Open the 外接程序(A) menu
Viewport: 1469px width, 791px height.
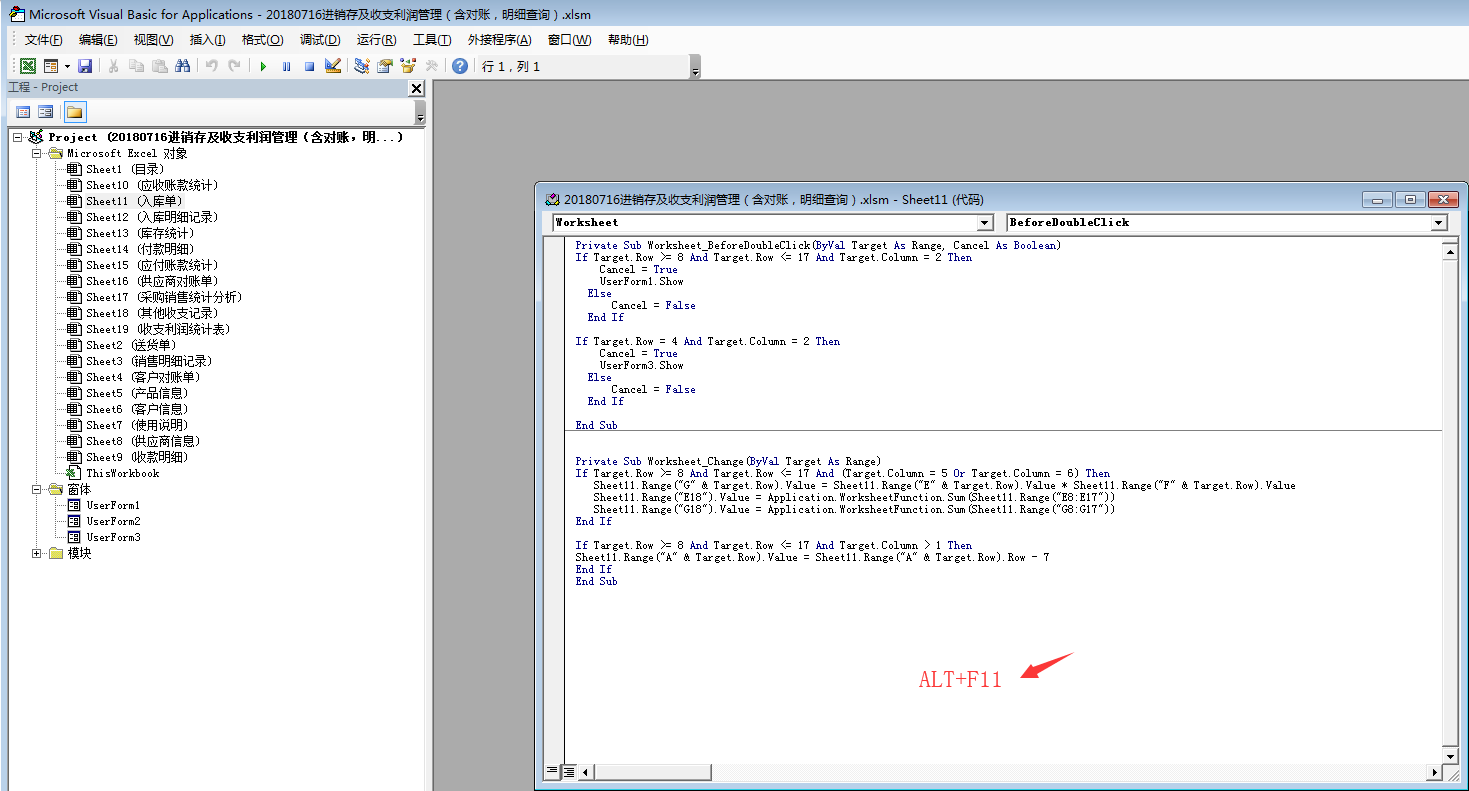pyautogui.click(x=499, y=40)
